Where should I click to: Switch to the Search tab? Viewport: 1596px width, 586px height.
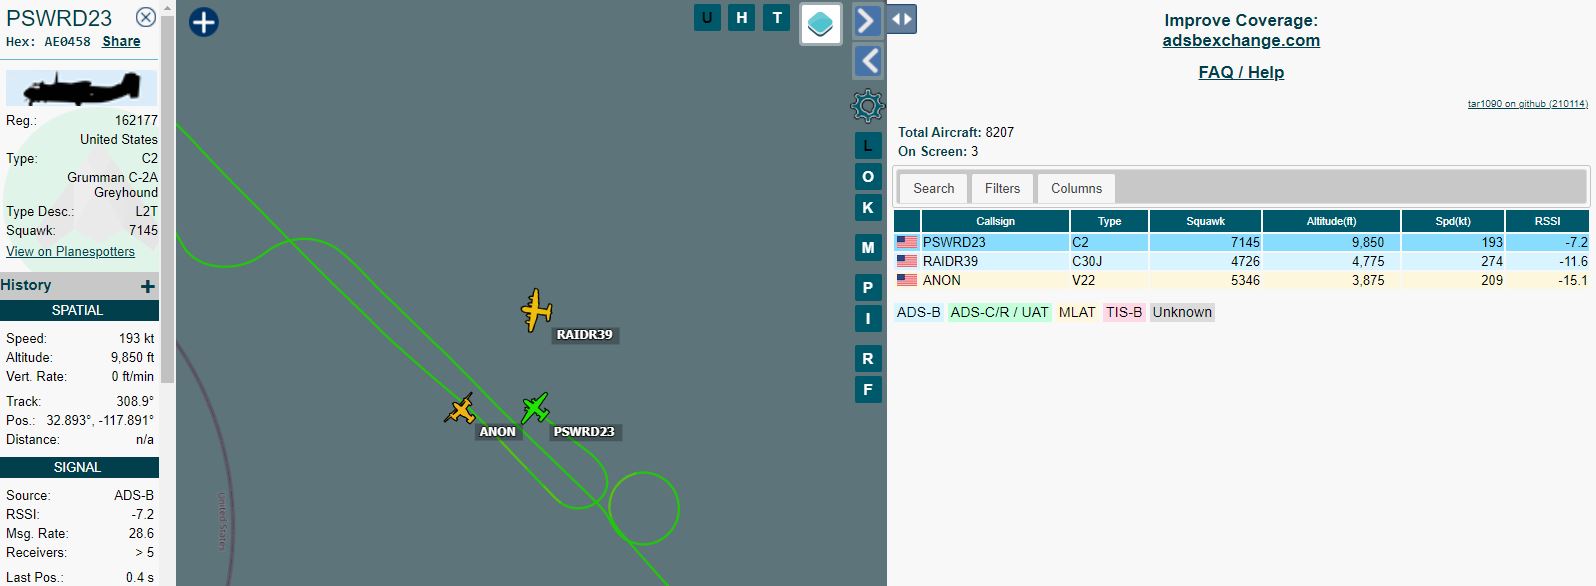pos(933,188)
